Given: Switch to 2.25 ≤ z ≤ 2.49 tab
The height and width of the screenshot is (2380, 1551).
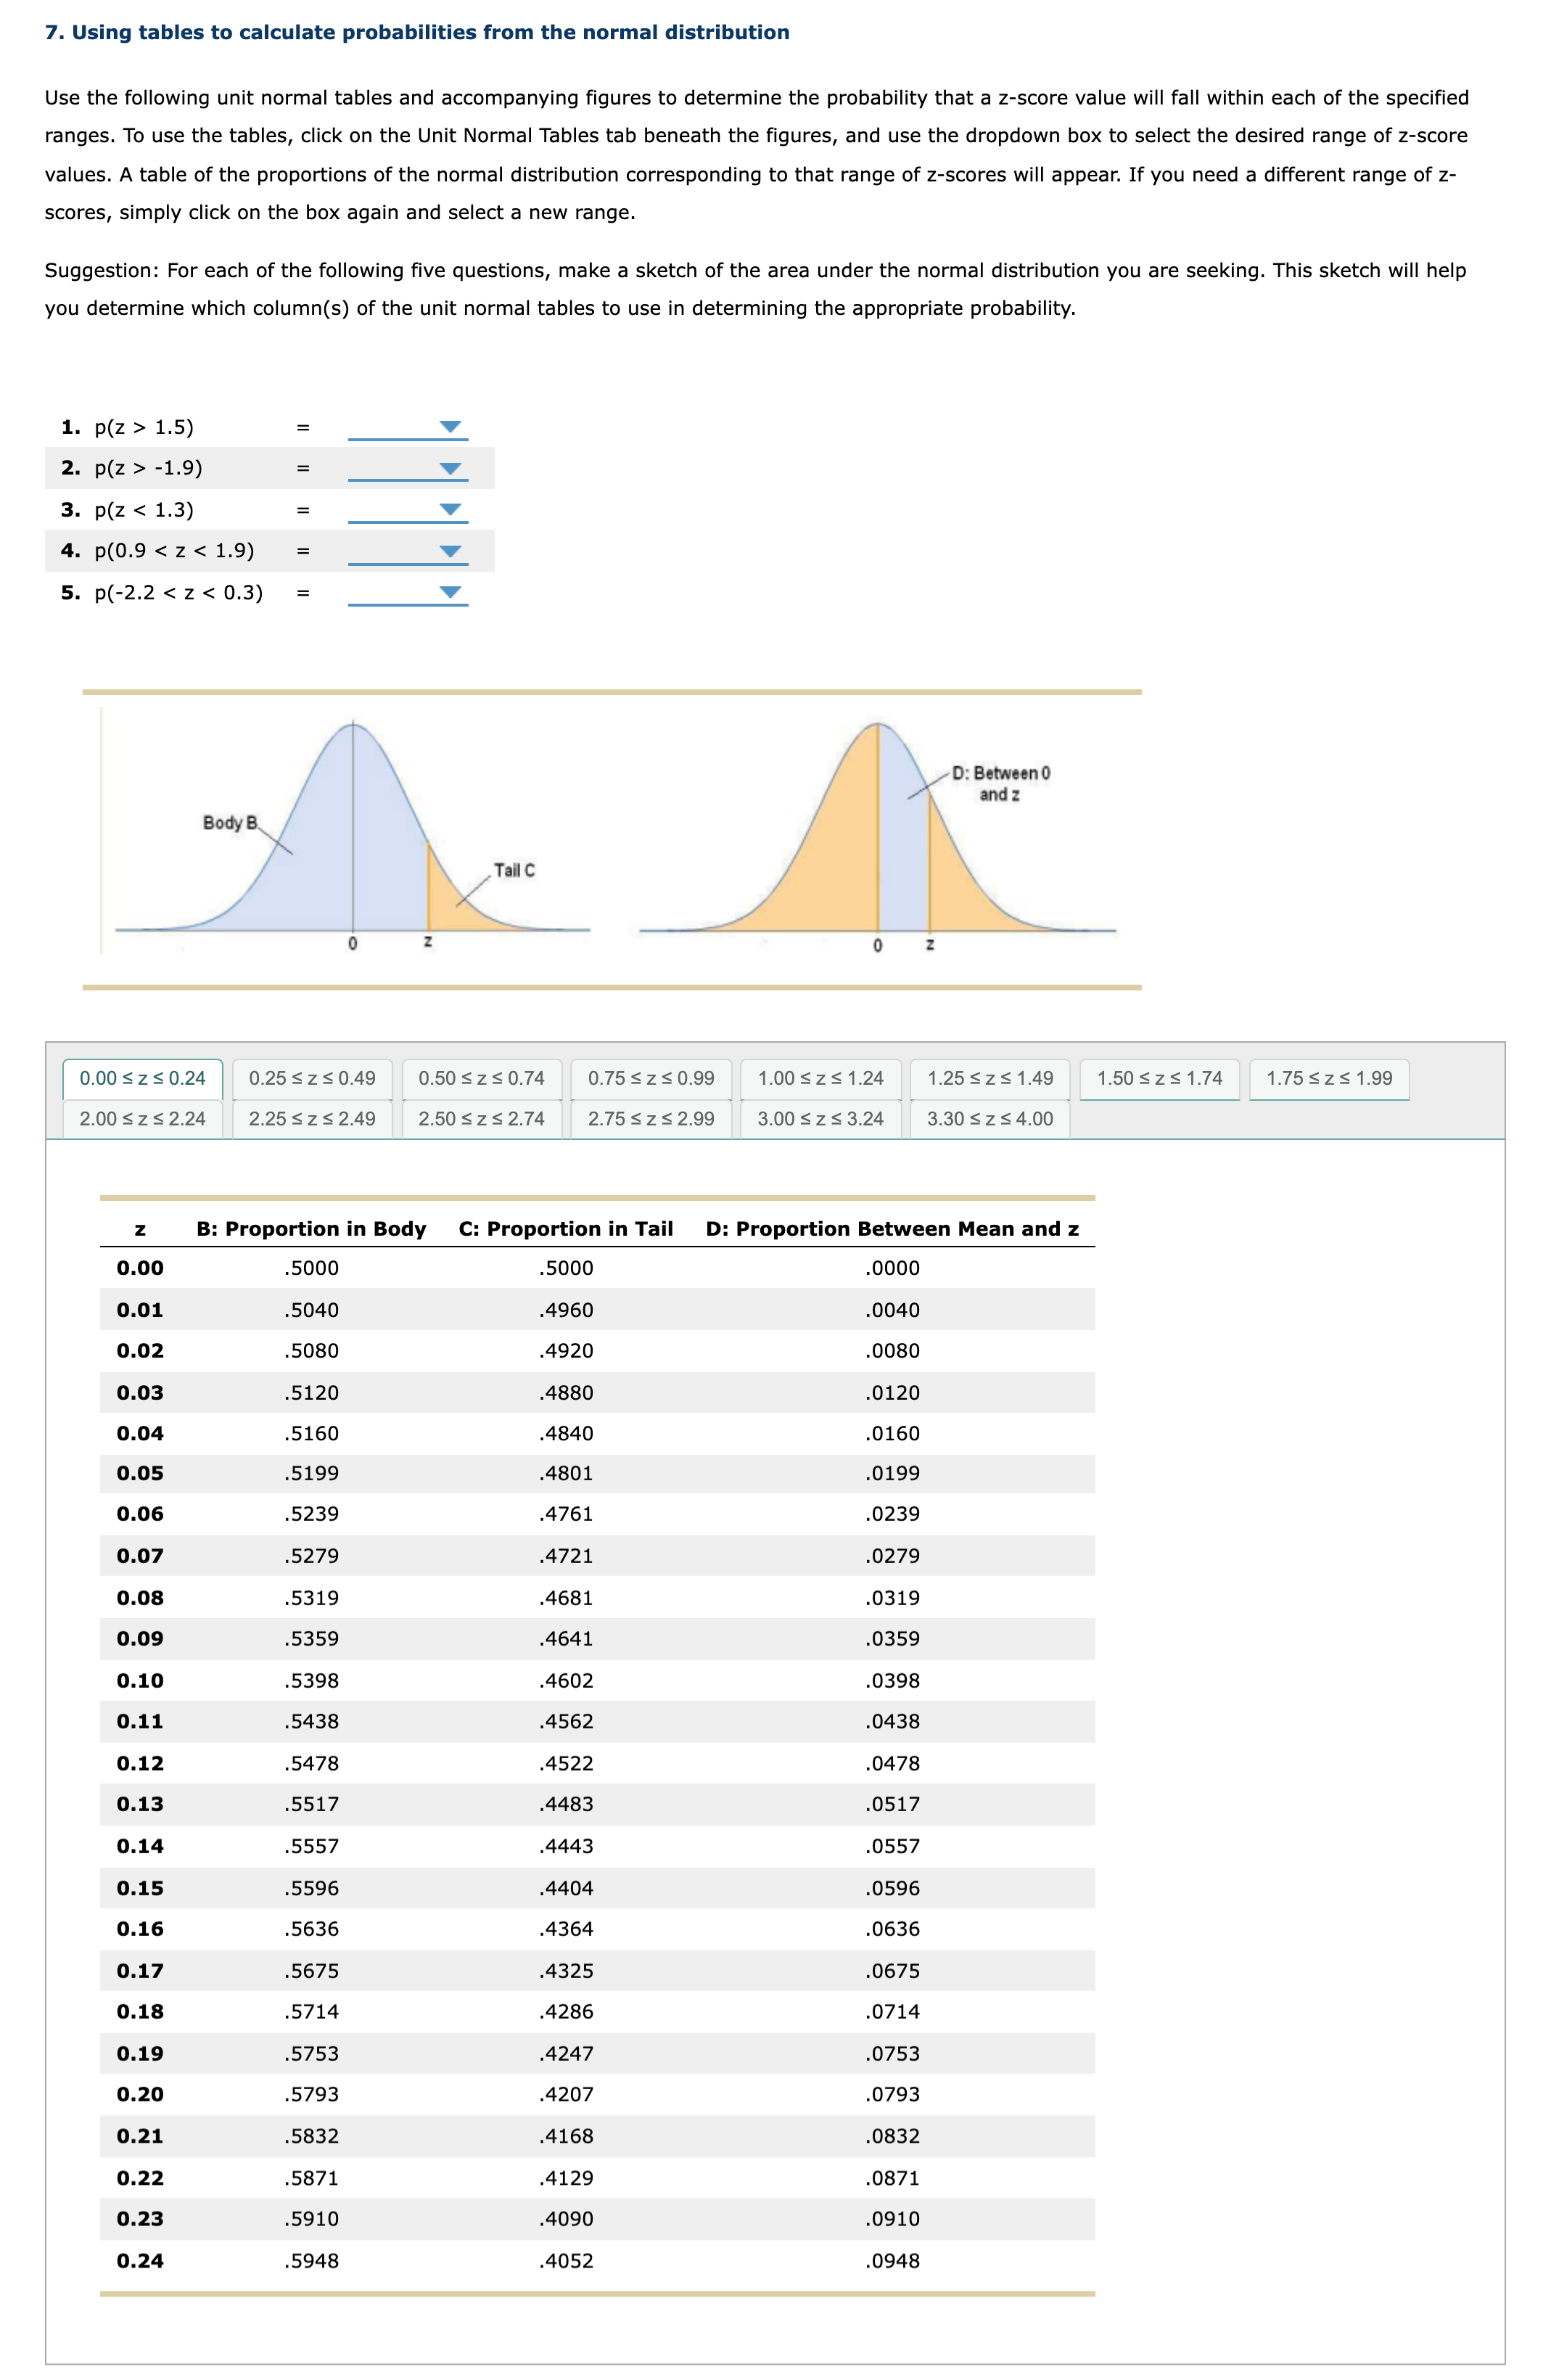Looking at the screenshot, I should (x=312, y=1119).
